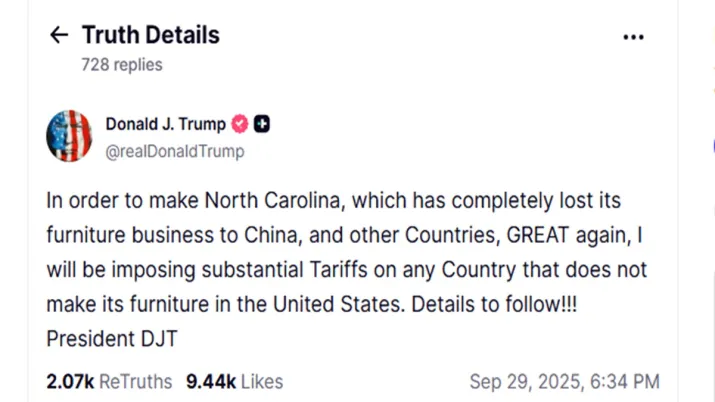
Task: Open the @realDonaldTrump handle link
Action: 174,152
